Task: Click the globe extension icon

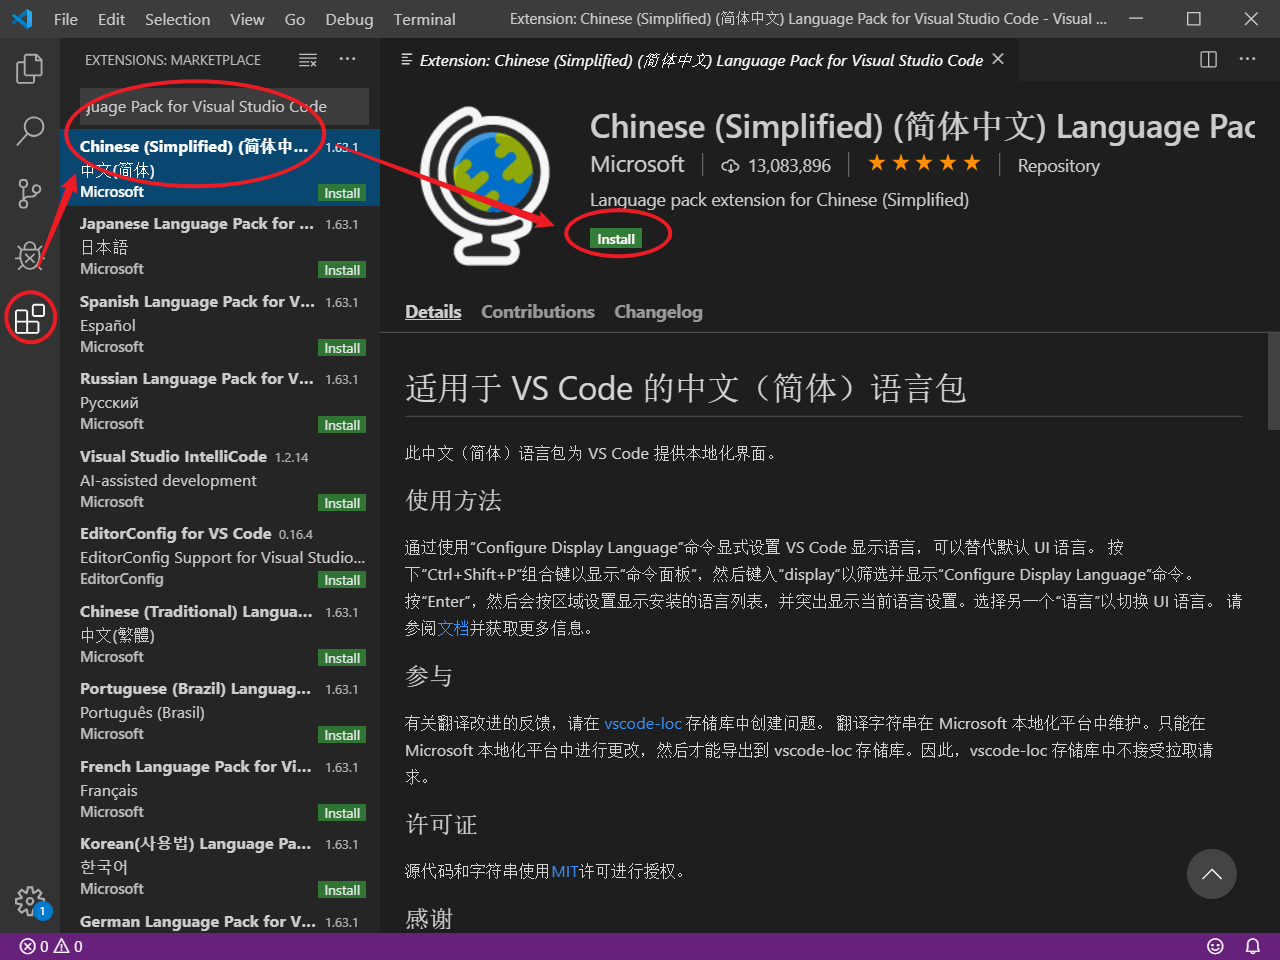Action: tap(486, 184)
